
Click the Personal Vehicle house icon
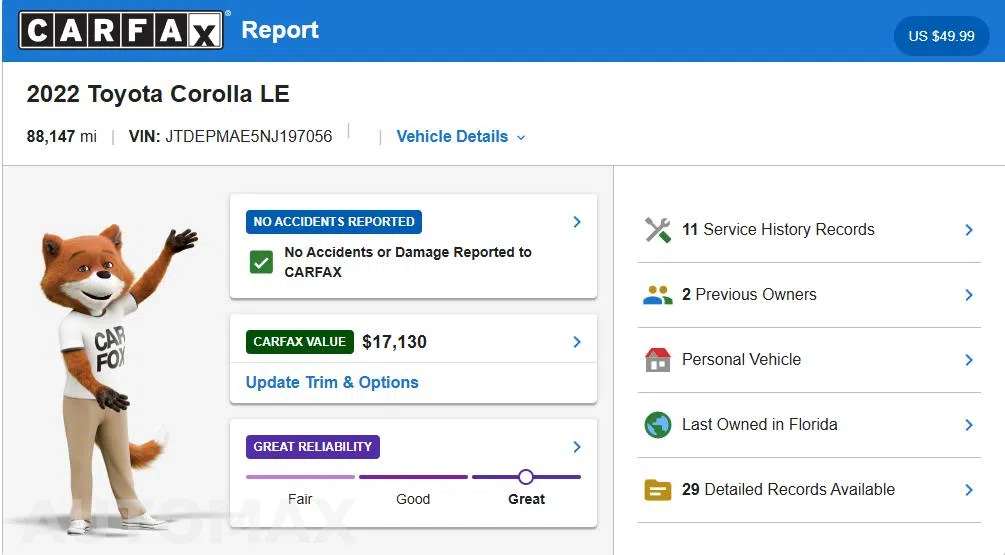pos(658,360)
